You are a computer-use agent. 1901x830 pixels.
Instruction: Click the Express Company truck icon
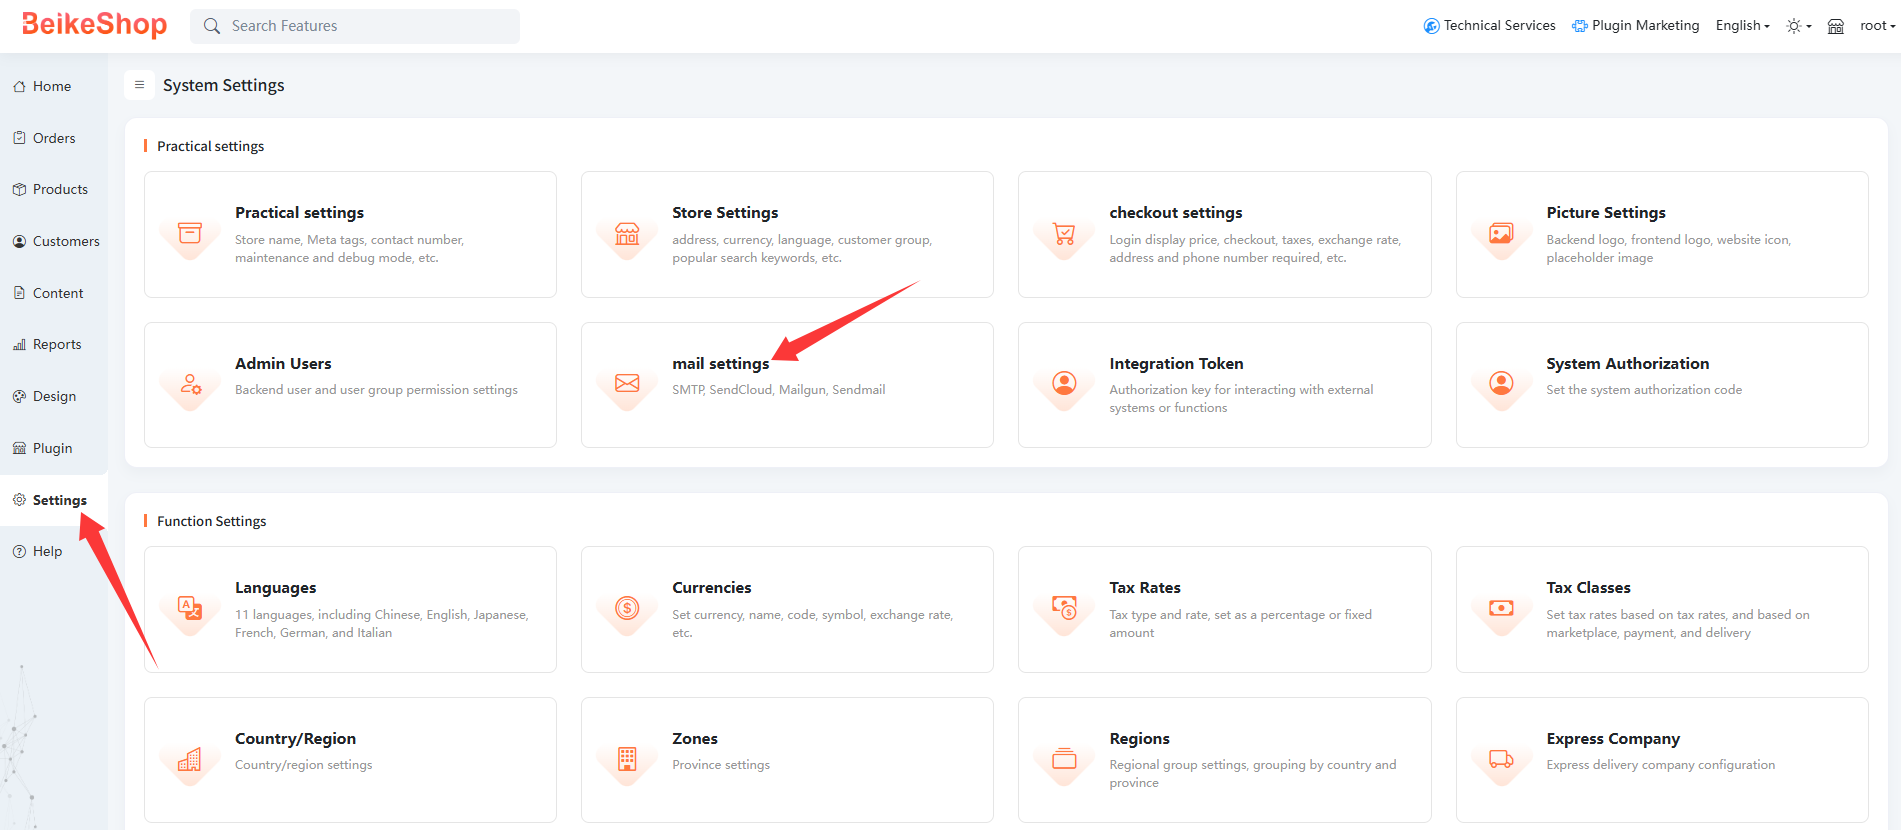(x=1501, y=759)
